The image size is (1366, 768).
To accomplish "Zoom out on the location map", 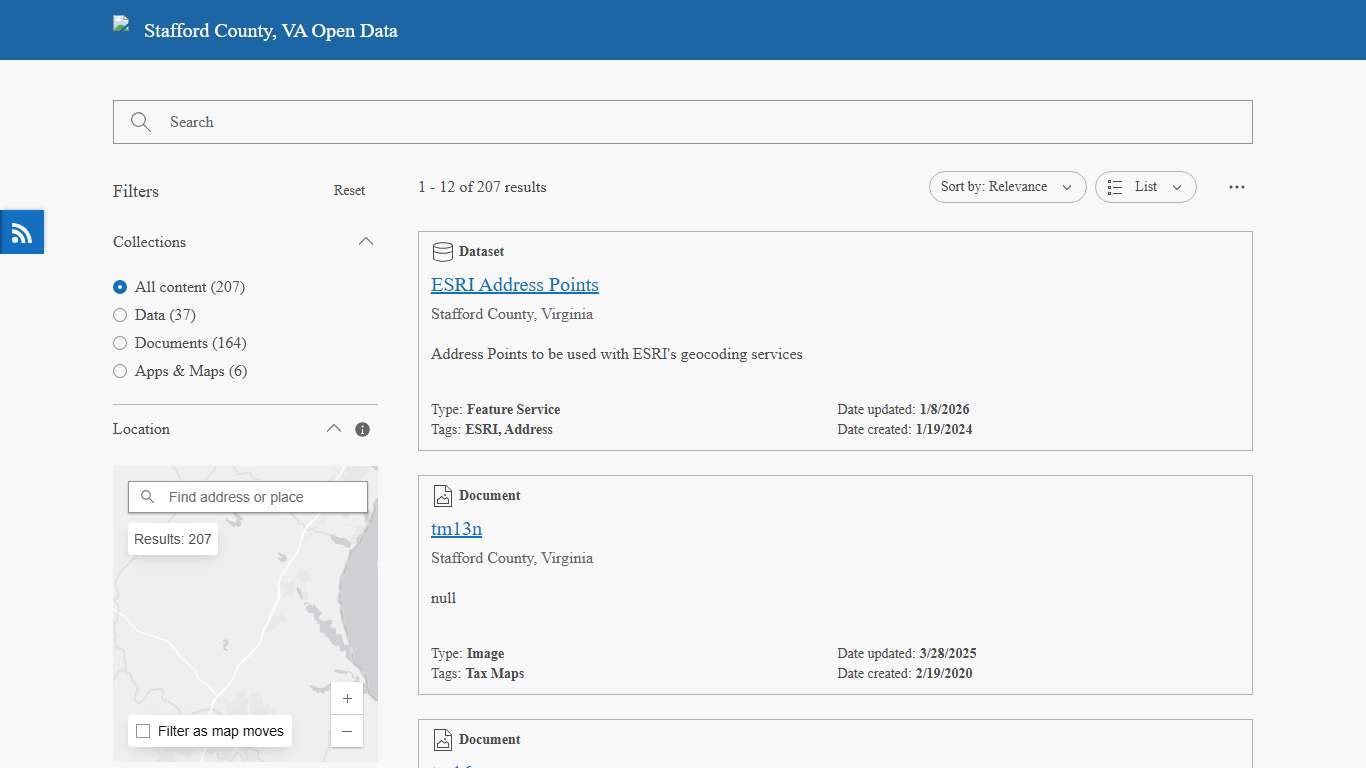I will pos(347,731).
